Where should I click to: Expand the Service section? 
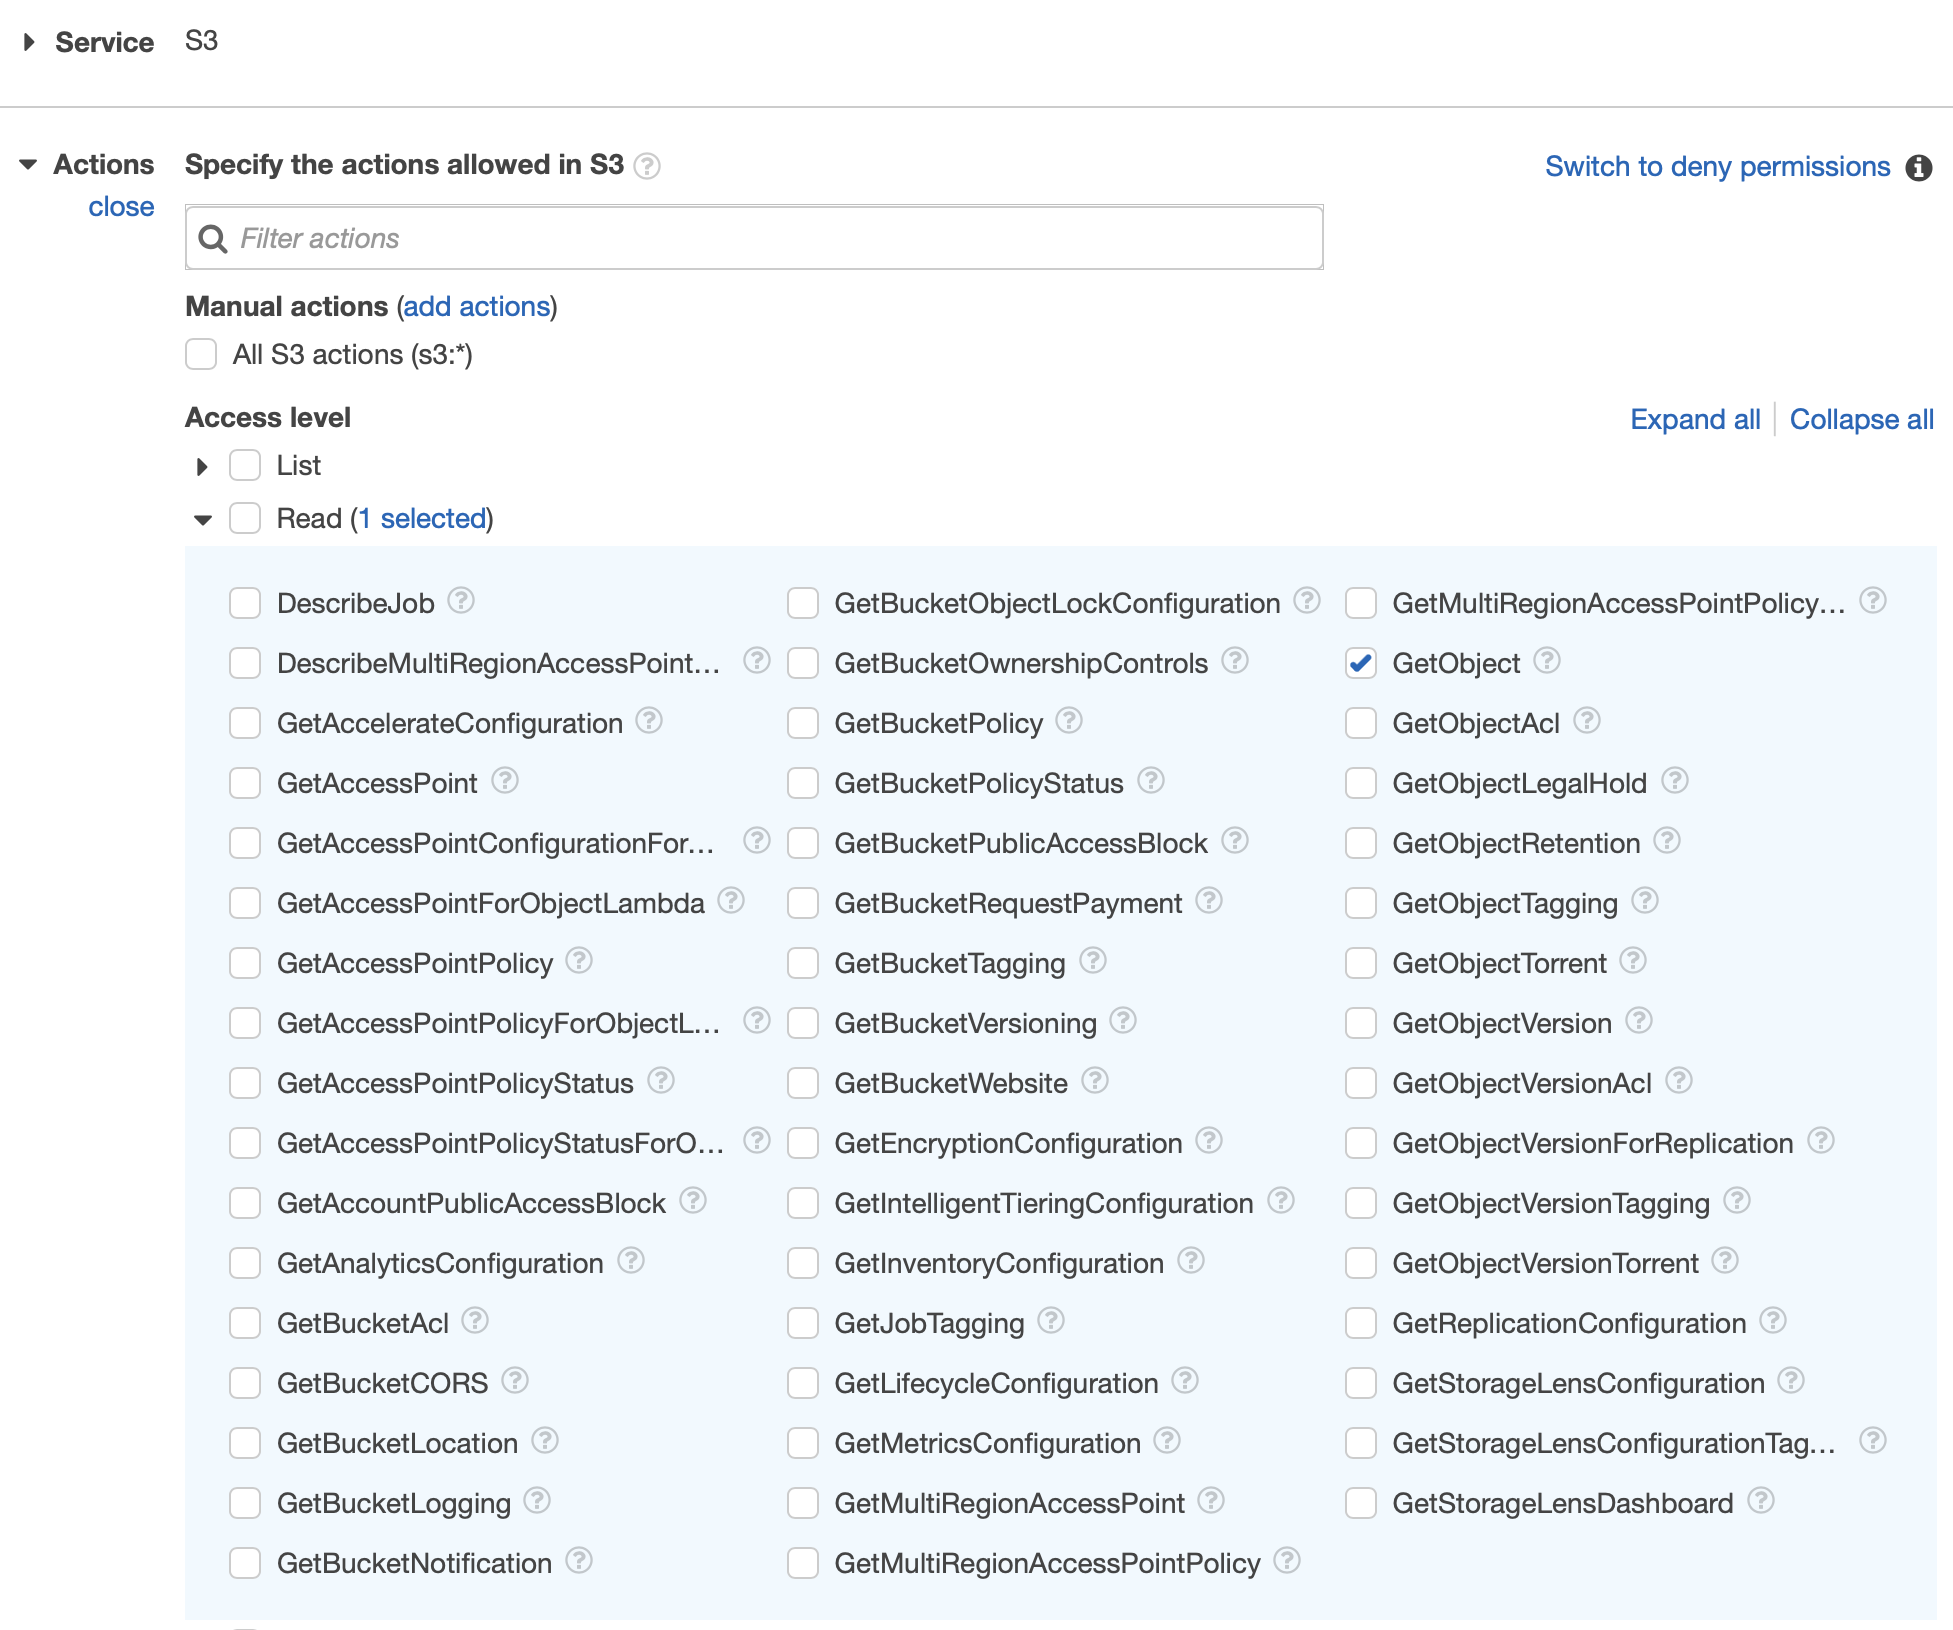click(x=29, y=42)
